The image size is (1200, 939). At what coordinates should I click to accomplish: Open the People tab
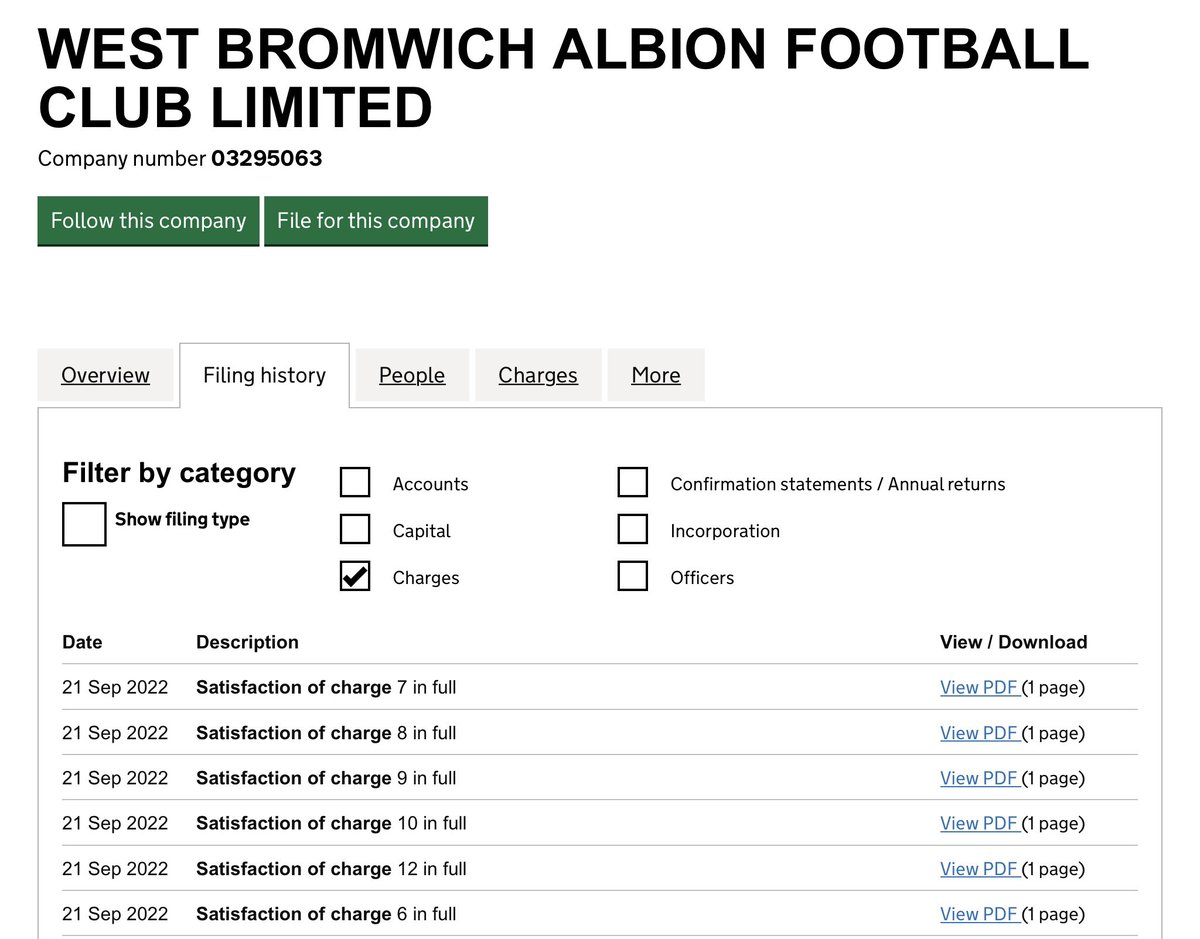point(412,375)
